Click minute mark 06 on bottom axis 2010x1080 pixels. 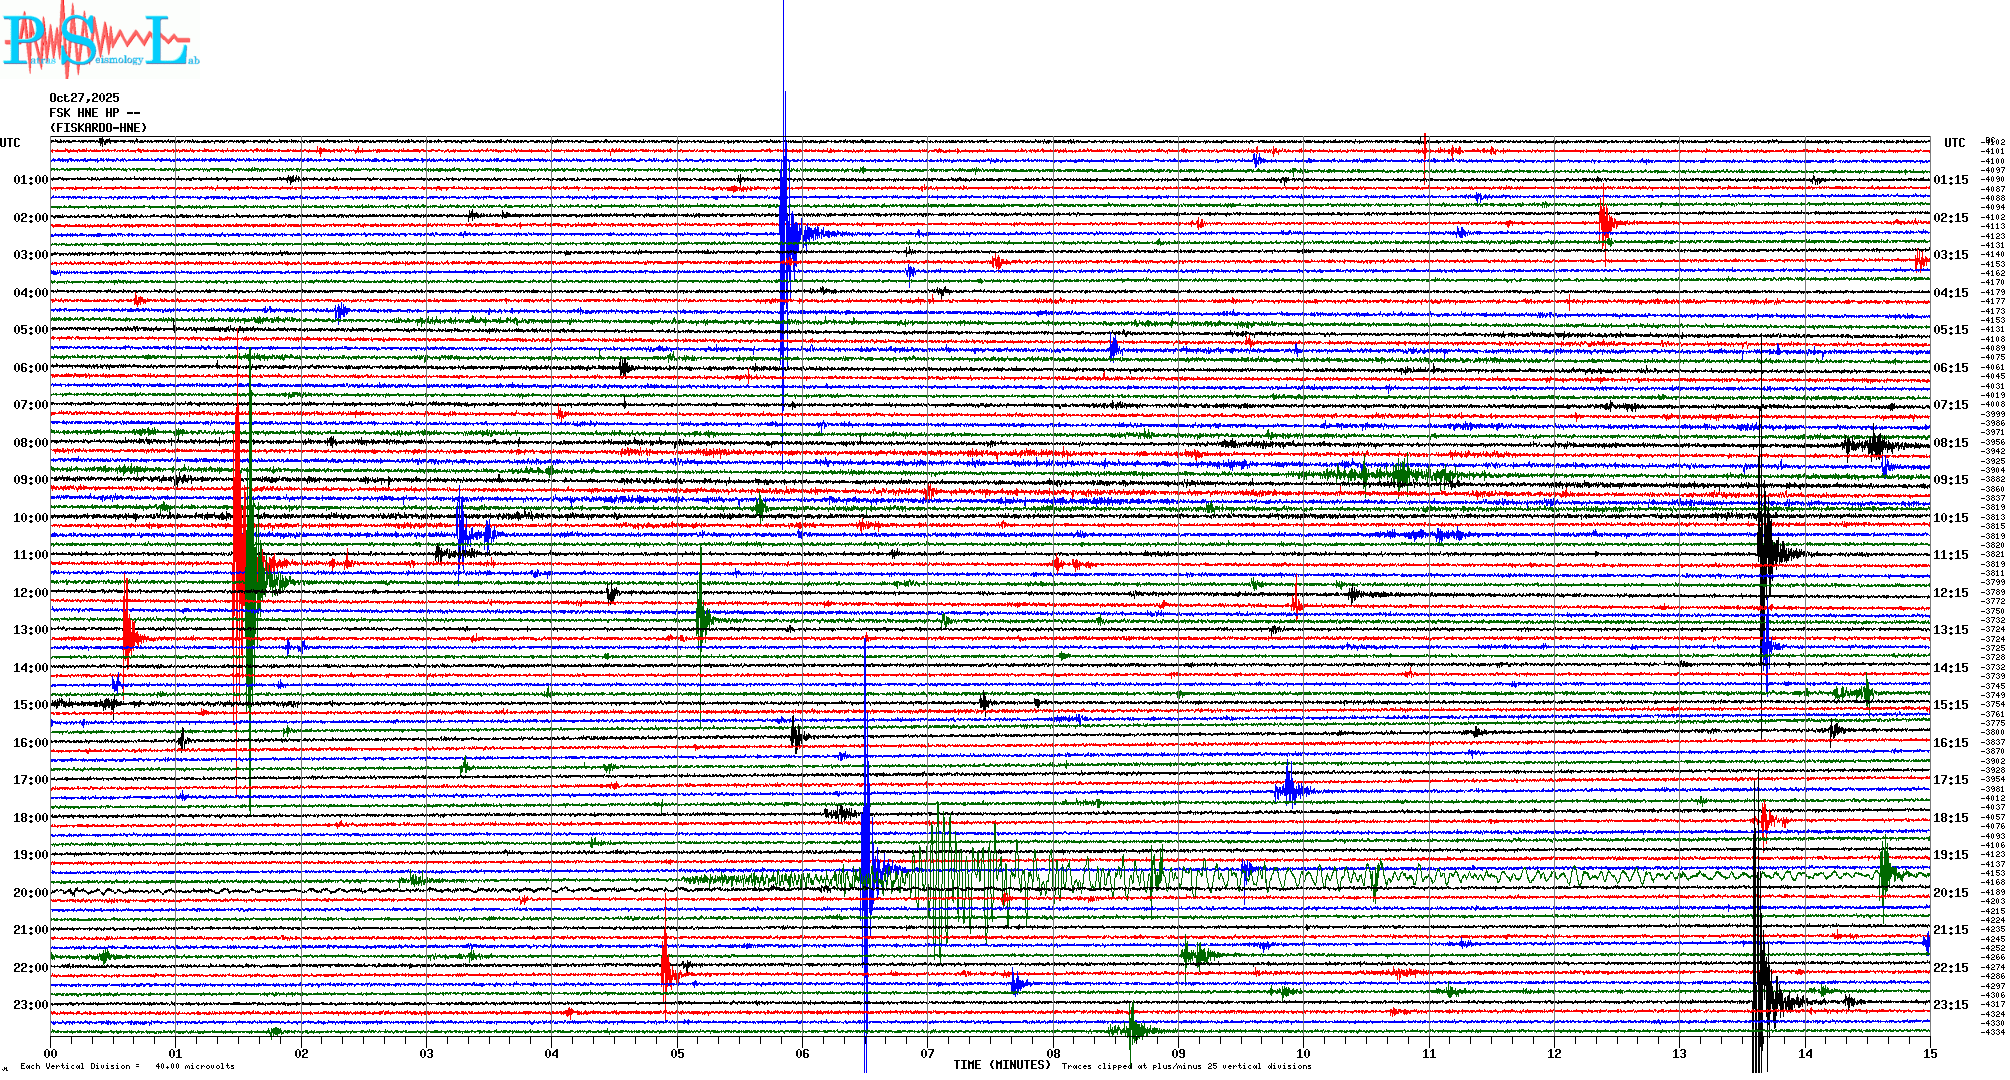[802, 1054]
